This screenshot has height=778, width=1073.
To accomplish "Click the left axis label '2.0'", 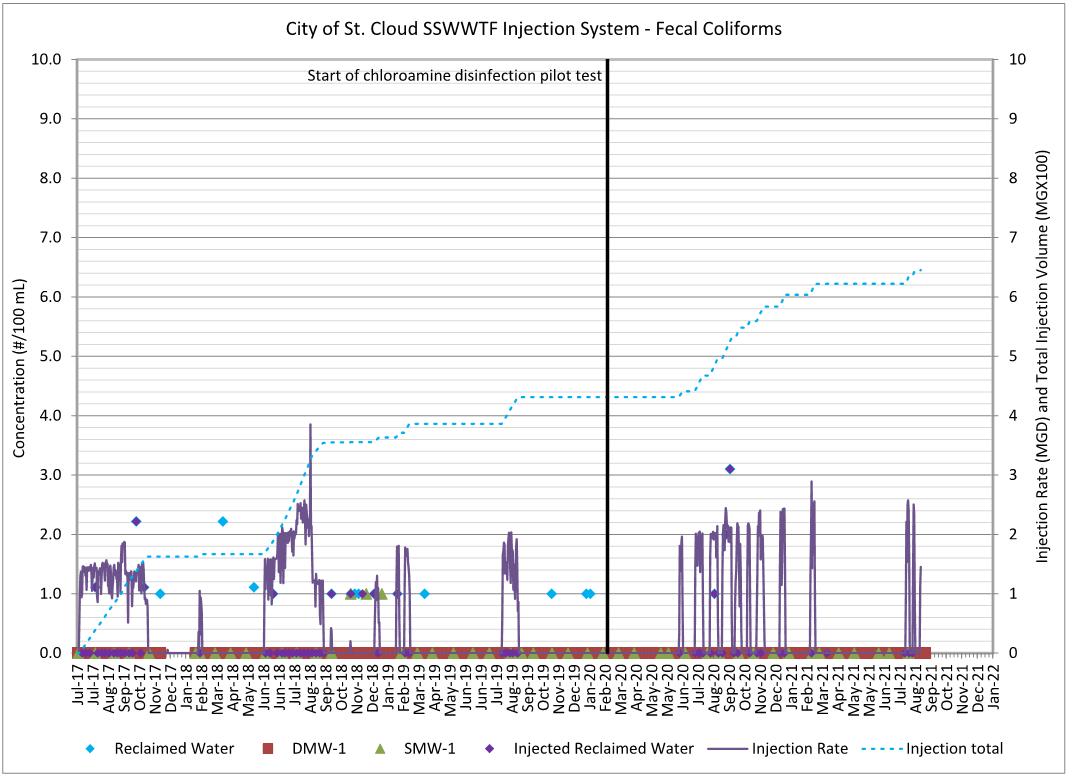I will tap(50, 534).
